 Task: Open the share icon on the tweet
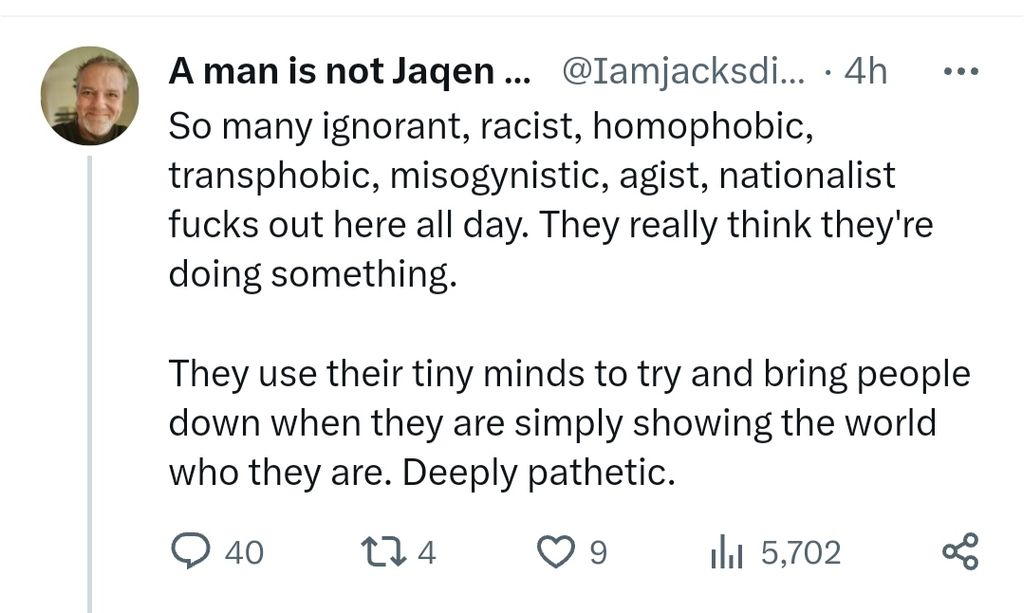pyautogui.click(x=961, y=552)
